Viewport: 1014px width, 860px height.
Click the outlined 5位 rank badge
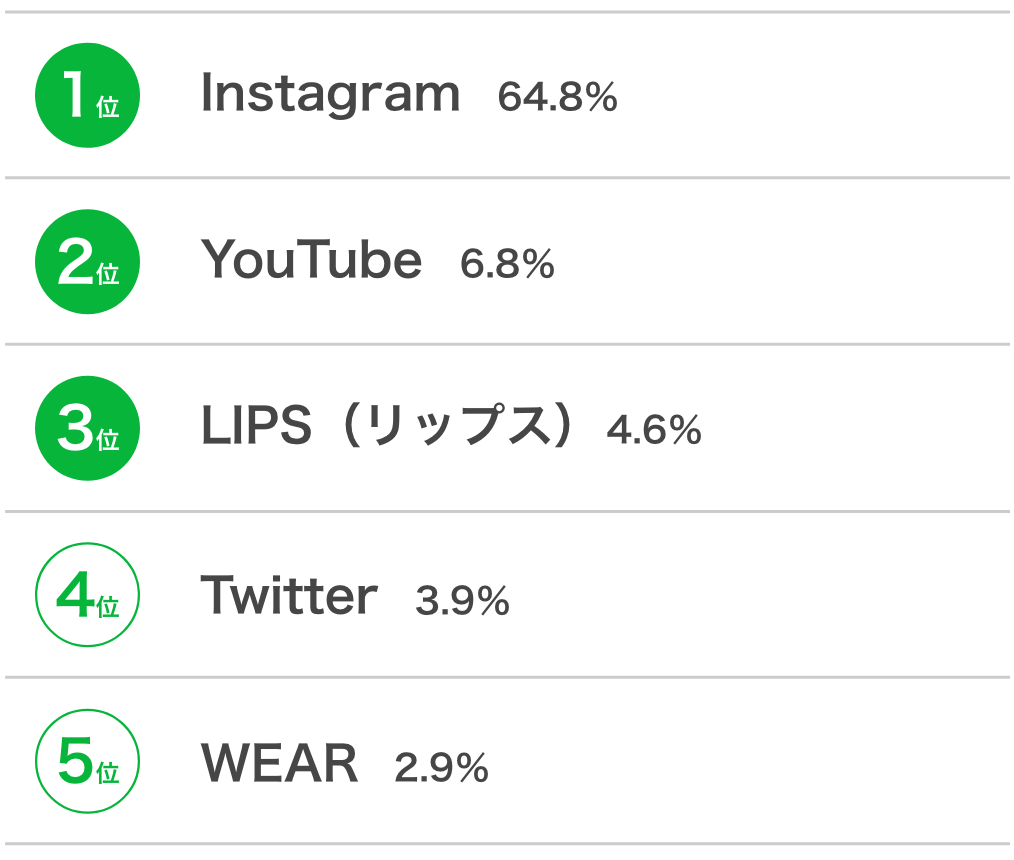87,761
